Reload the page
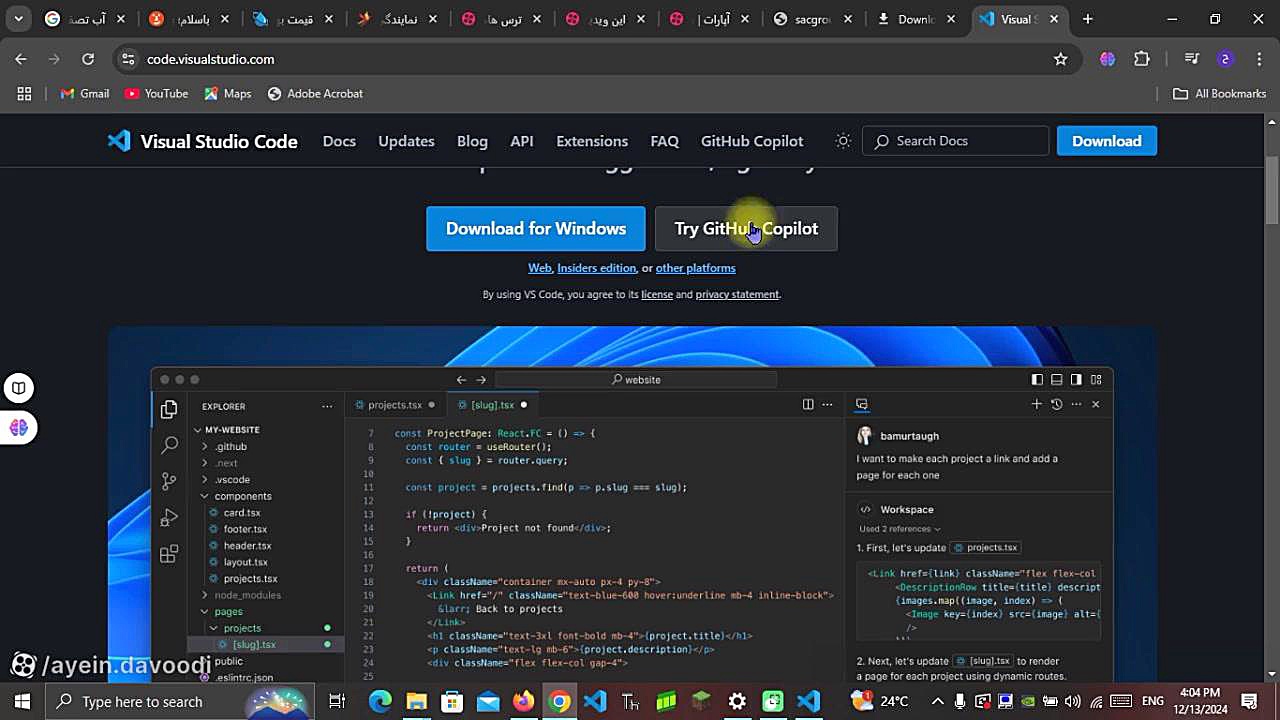The width and height of the screenshot is (1280, 720). (88, 59)
